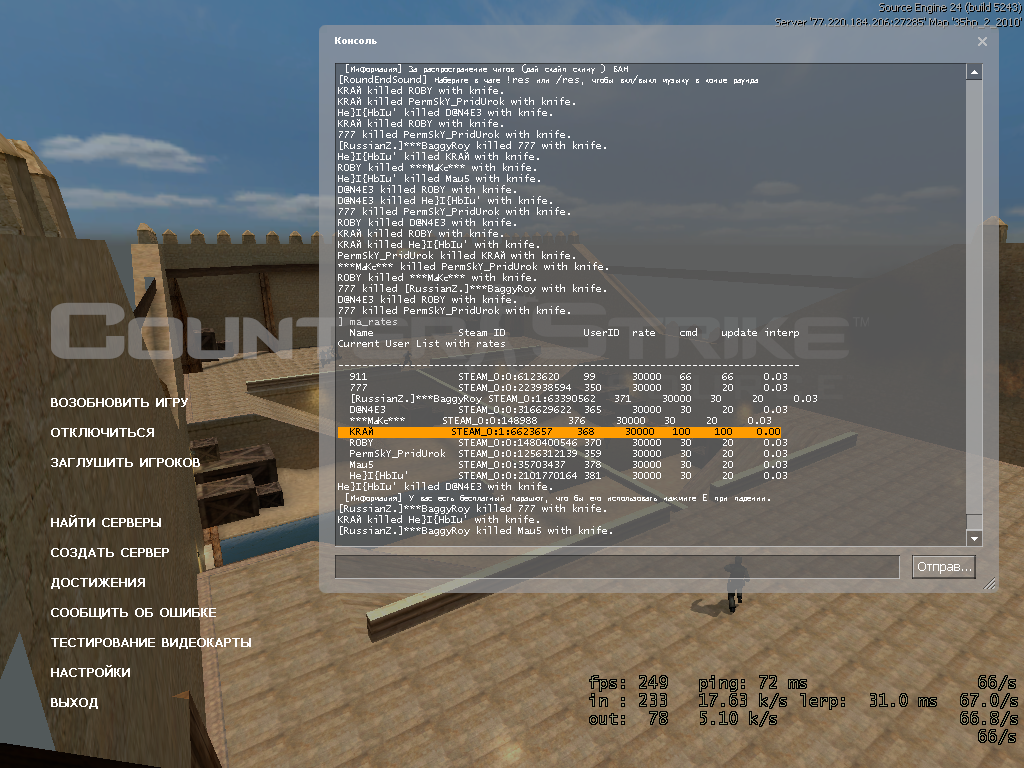
Task: Open ДОСТИЖЕНИЯ from the main menu
Action: click(98, 583)
